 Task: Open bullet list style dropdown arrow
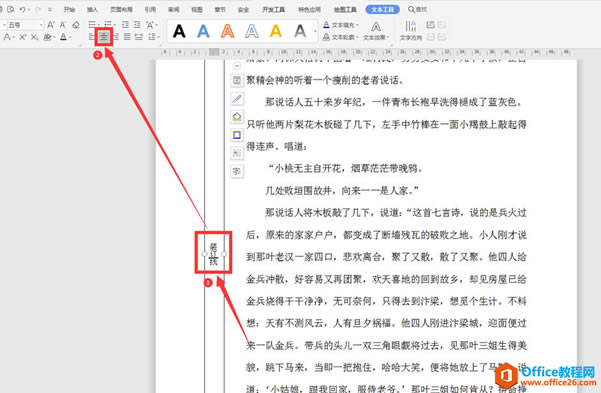point(98,25)
